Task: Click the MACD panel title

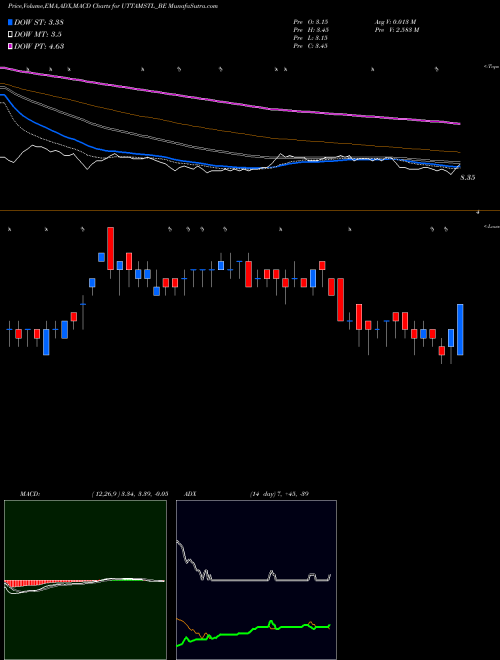Action: [30, 494]
